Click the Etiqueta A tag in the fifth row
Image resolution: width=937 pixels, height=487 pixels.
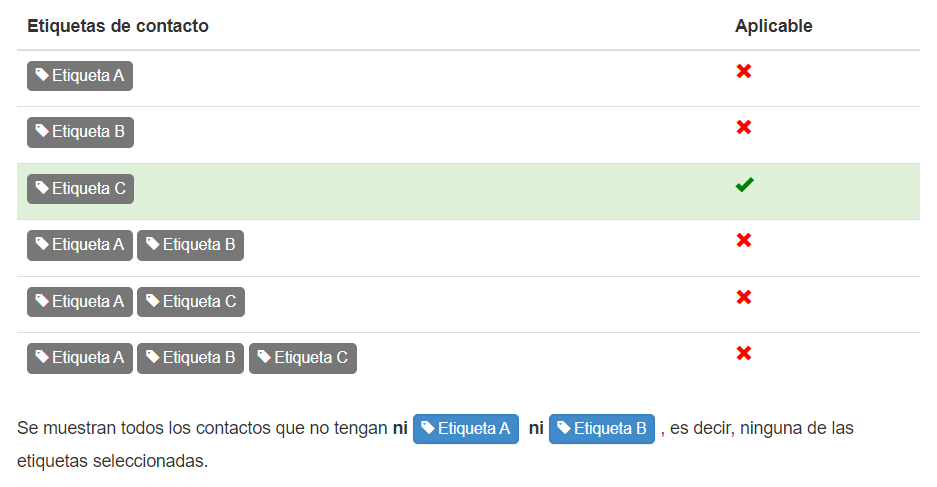[x=79, y=302]
